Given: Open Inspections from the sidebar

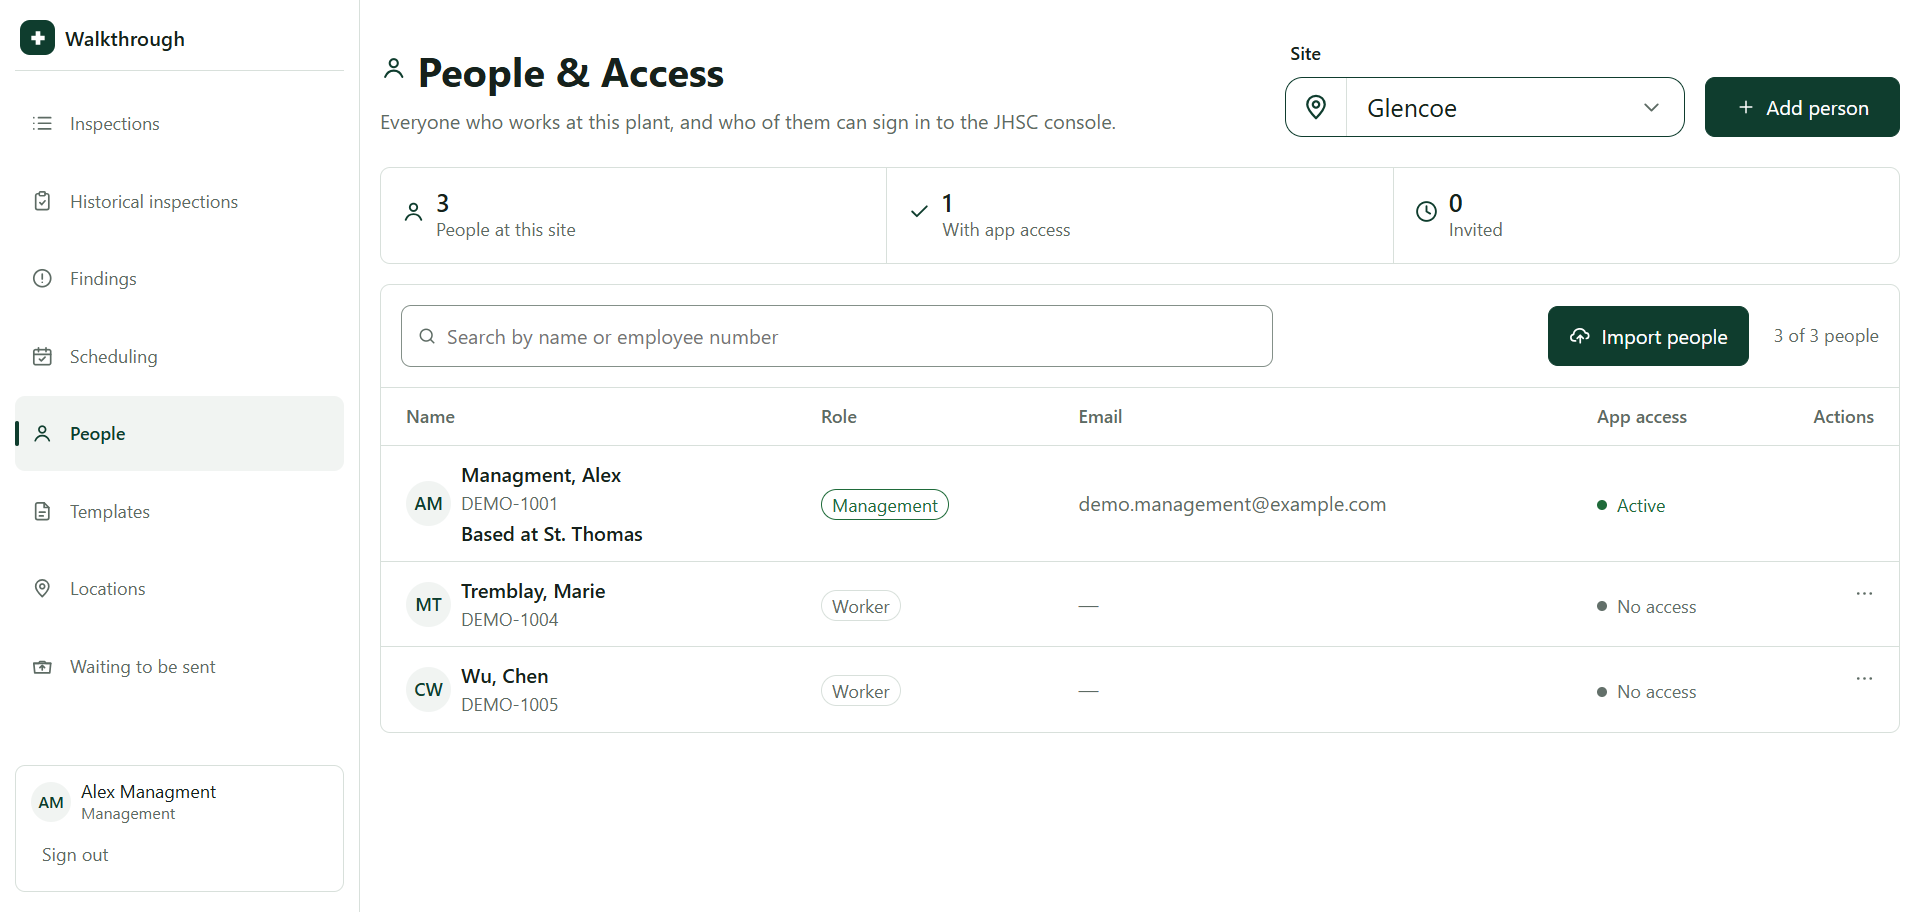Looking at the screenshot, I should point(179,124).
